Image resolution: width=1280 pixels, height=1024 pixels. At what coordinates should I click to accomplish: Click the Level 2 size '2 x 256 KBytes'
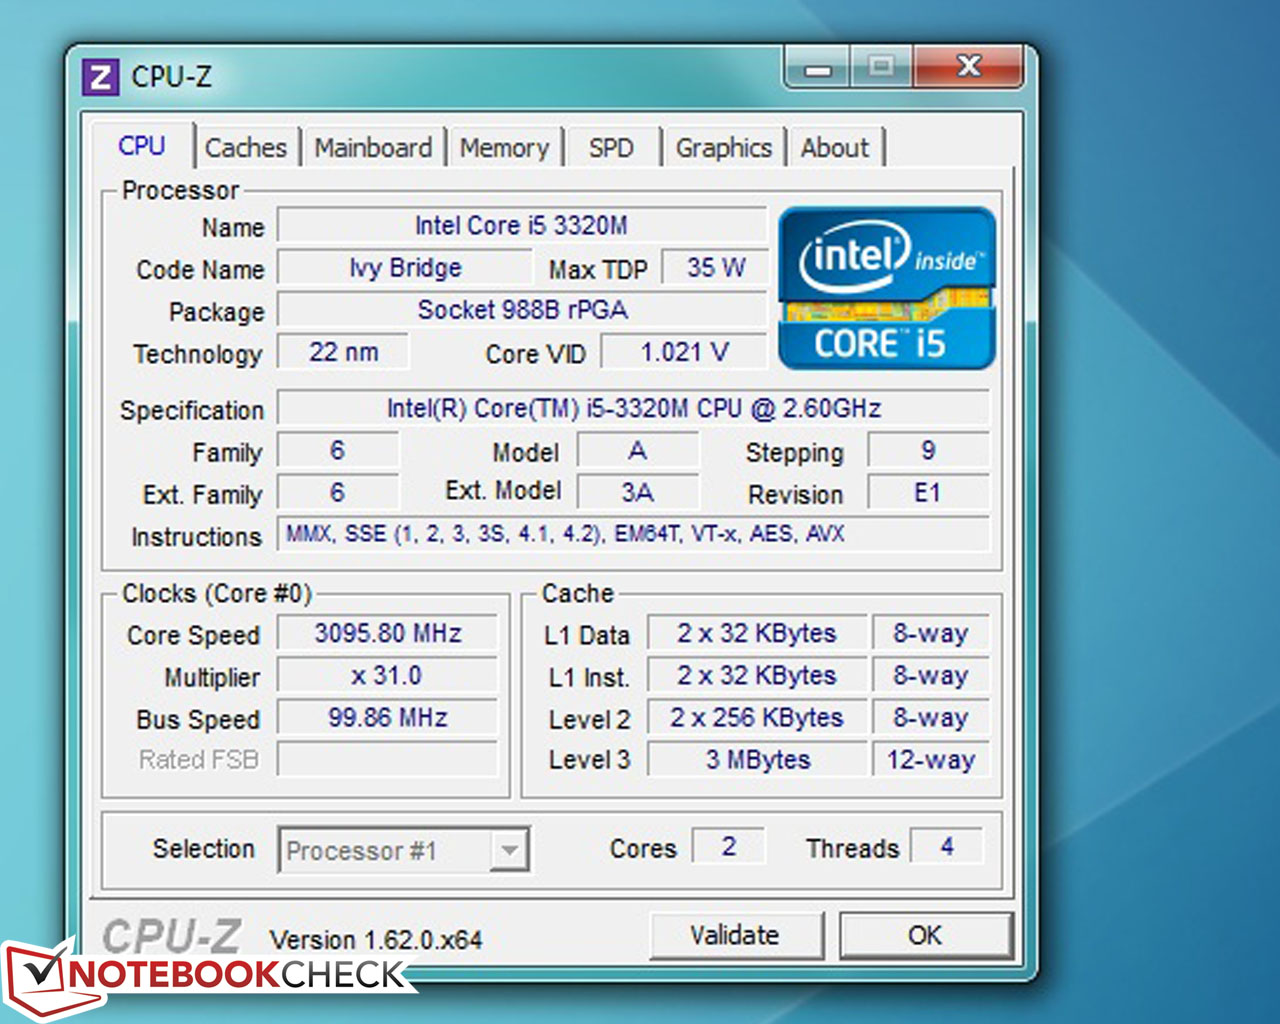coord(757,718)
